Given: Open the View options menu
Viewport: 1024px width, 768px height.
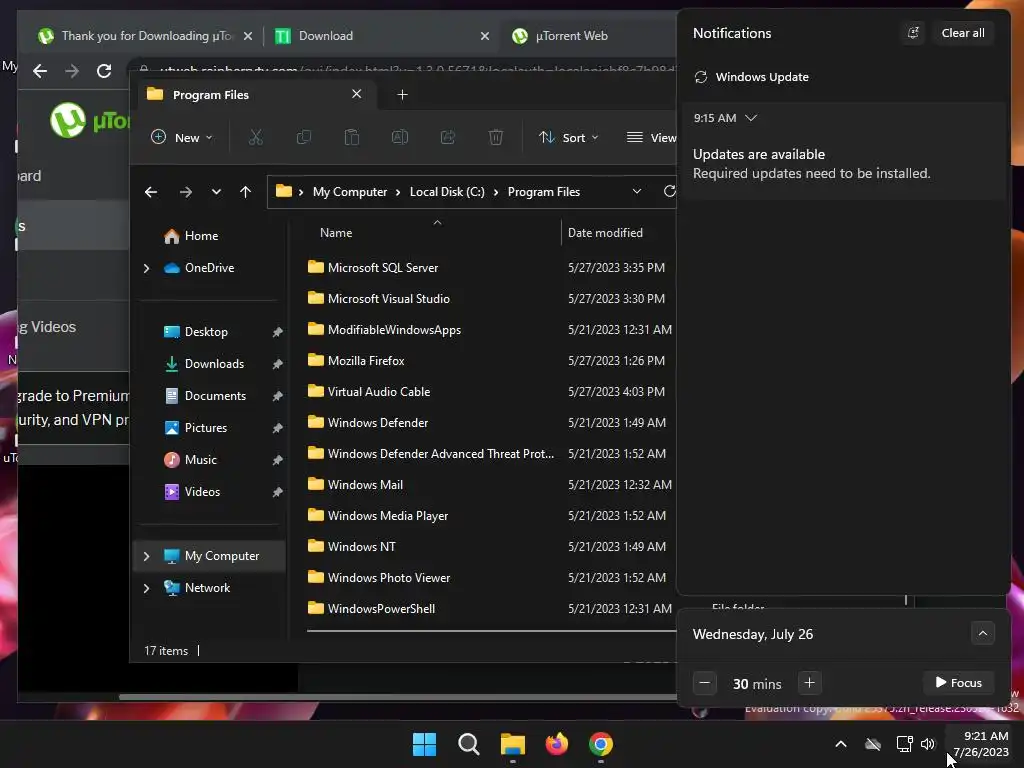Looking at the screenshot, I should 651,137.
